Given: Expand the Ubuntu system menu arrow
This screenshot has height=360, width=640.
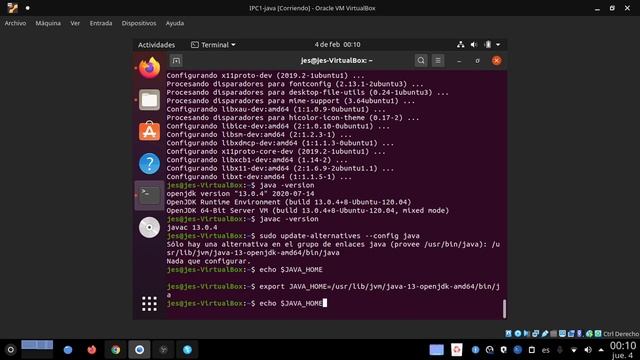Looking at the screenshot, I should [x=498, y=44].
